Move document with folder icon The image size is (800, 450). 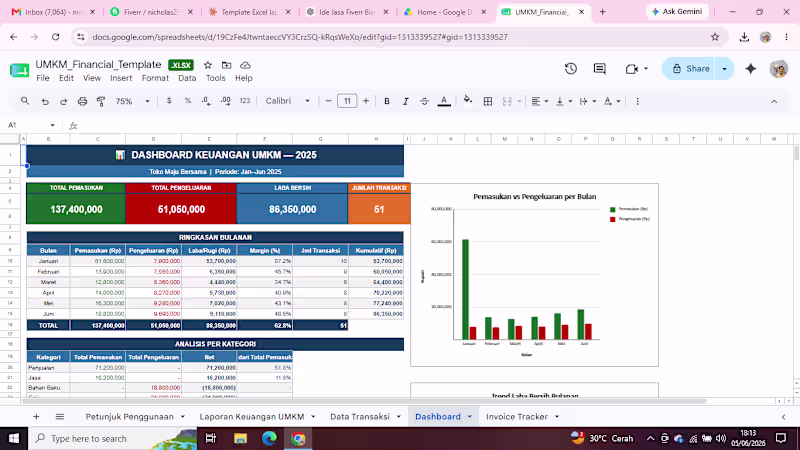point(226,65)
